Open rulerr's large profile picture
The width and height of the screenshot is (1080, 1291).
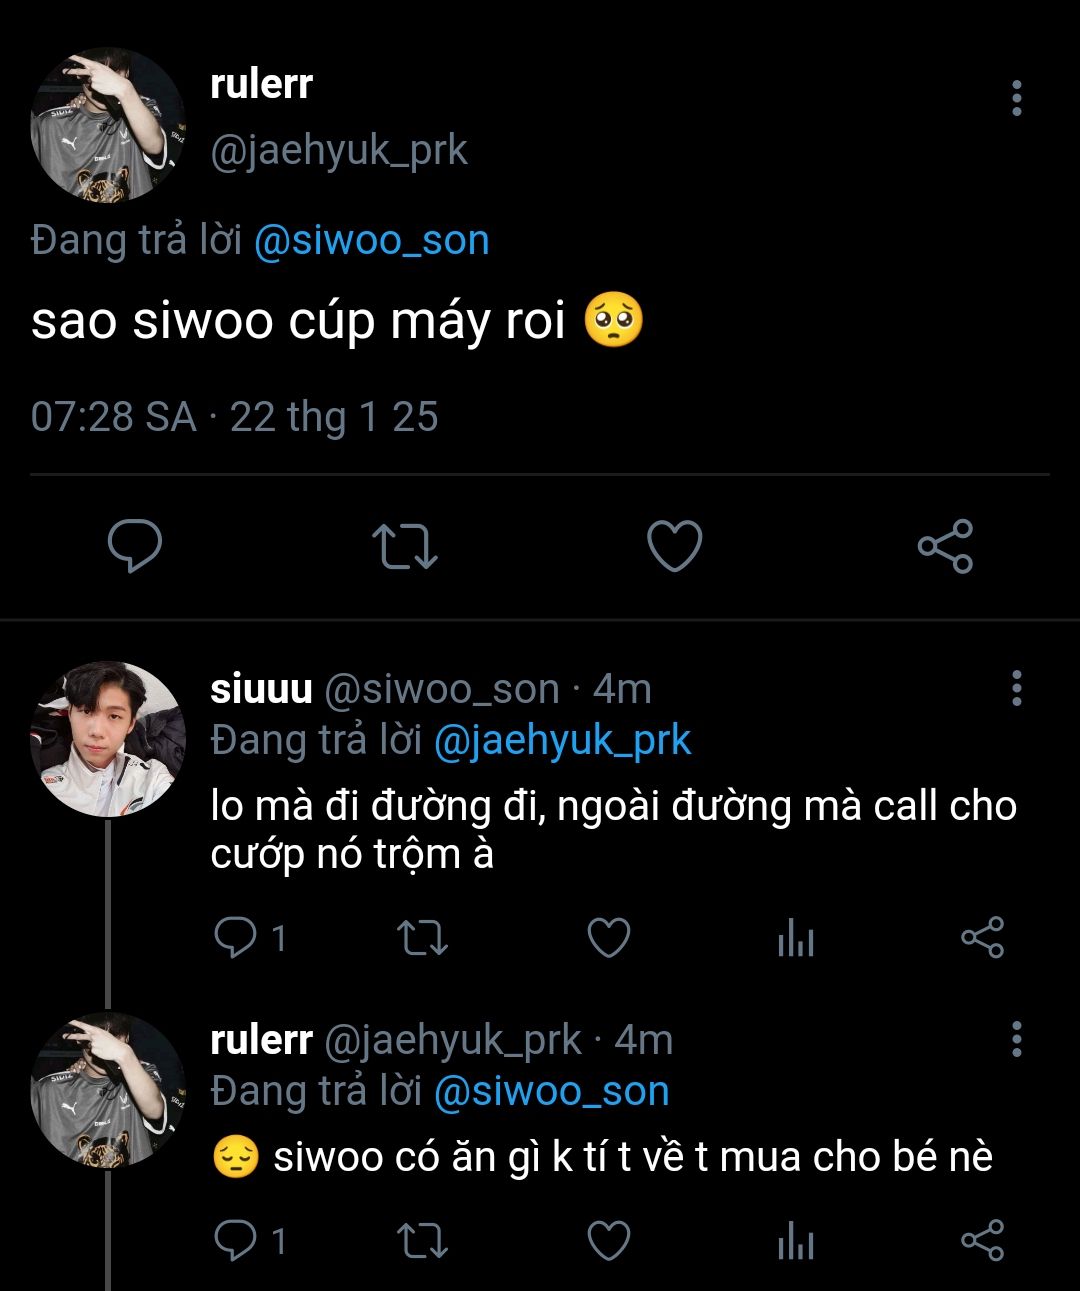coord(107,126)
